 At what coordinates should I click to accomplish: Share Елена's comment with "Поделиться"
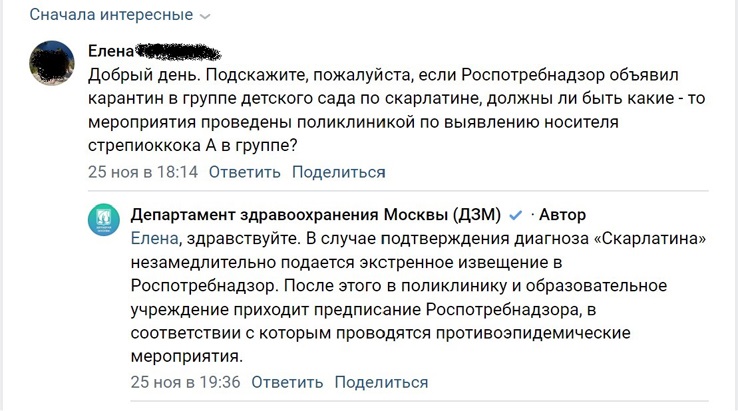point(338,172)
